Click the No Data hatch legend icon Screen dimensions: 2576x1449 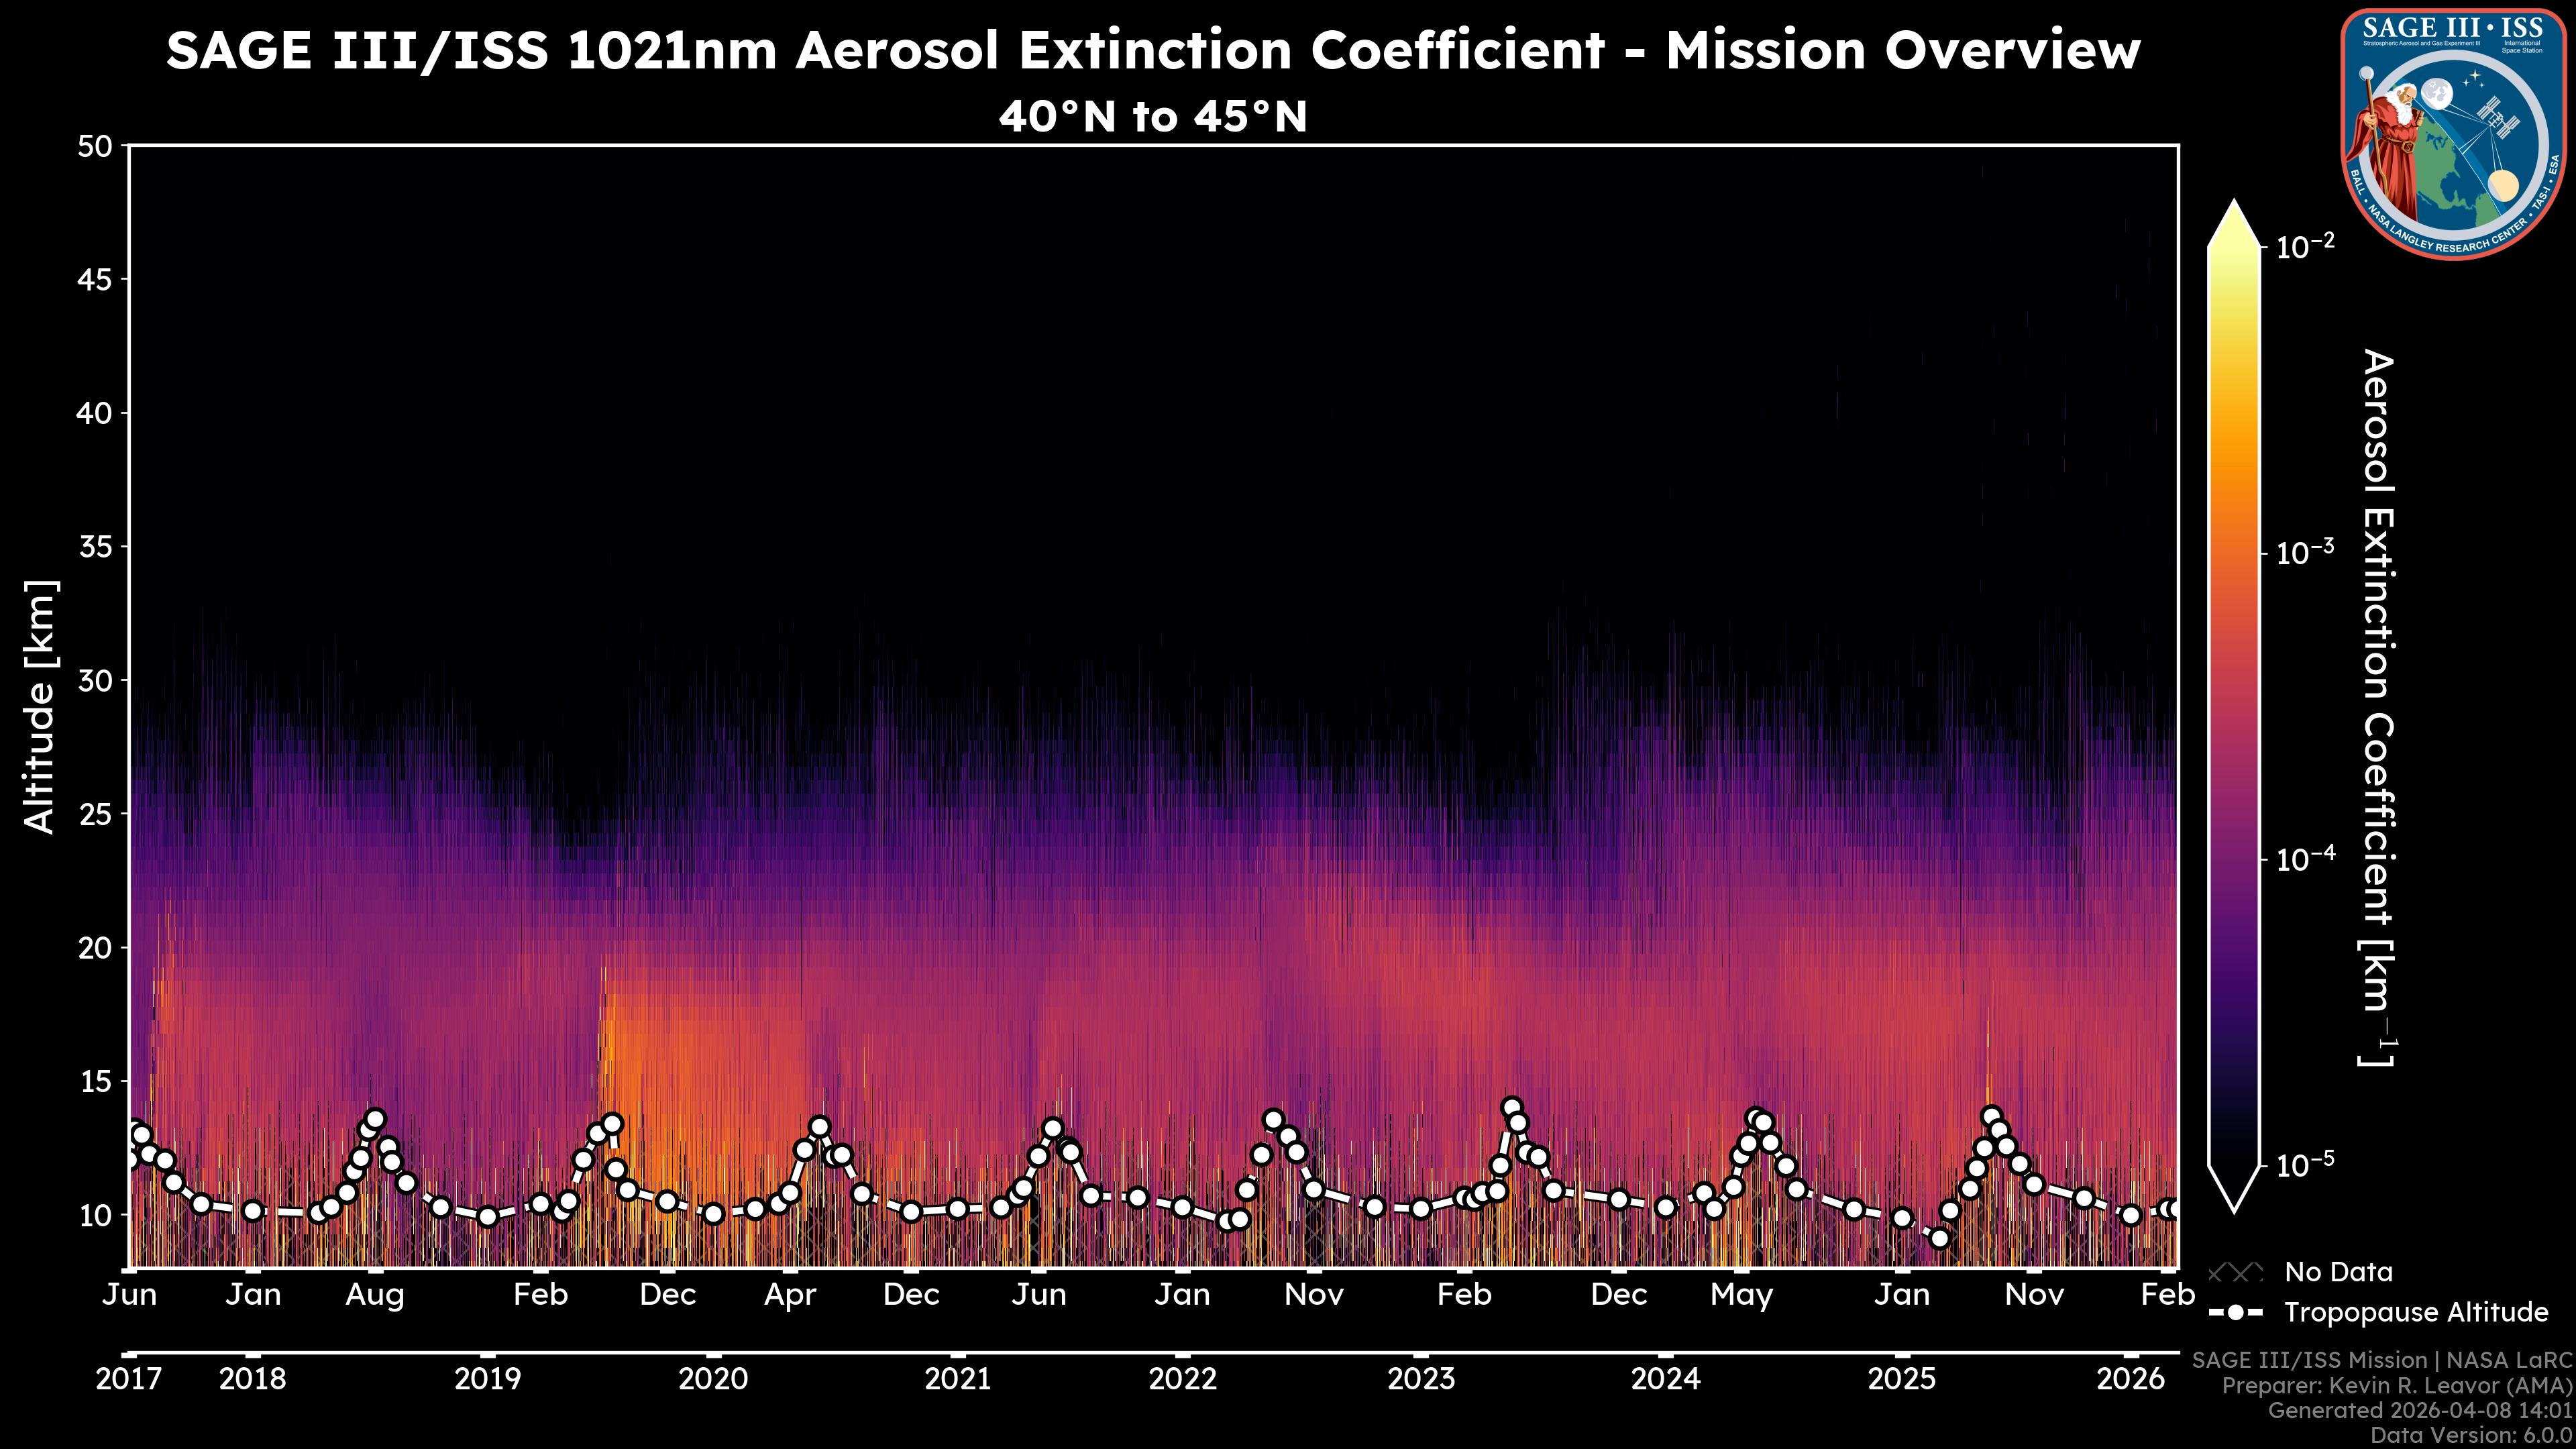(2235, 1272)
